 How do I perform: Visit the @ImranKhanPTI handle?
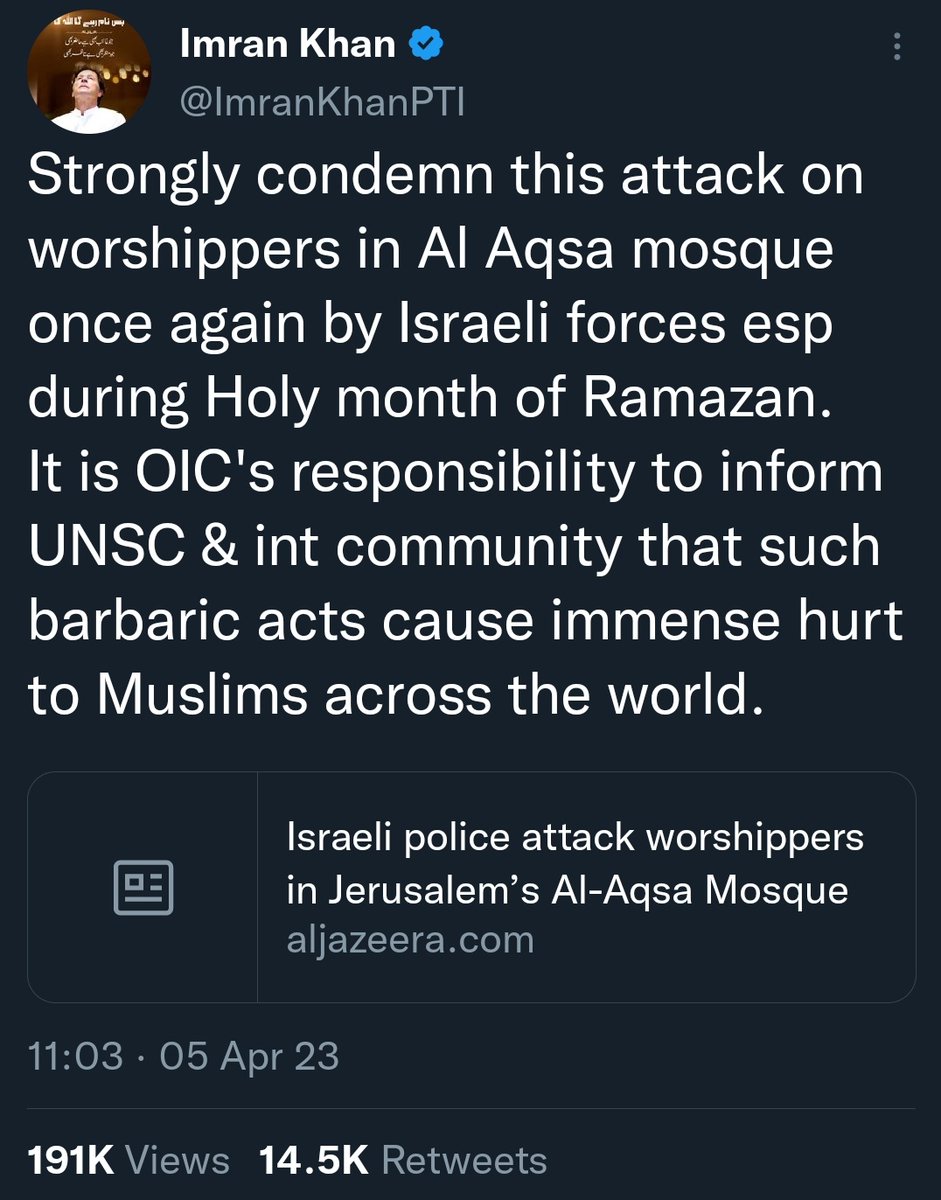click(323, 102)
